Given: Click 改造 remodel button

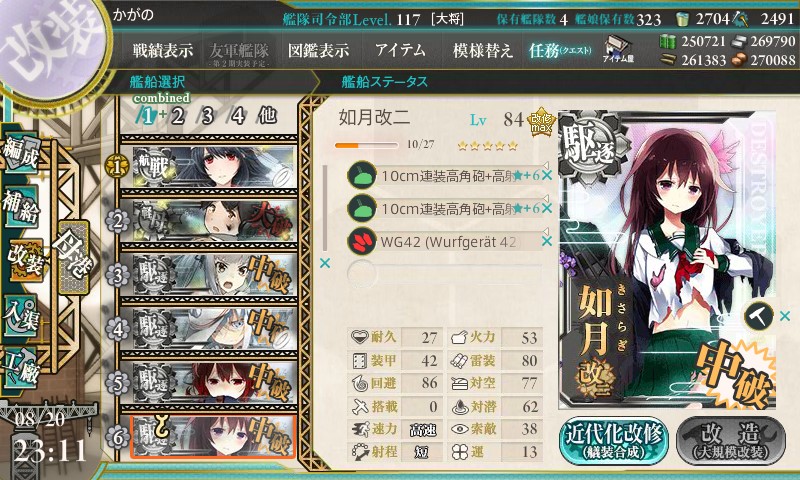Looking at the screenshot, I should click(731, 441).
